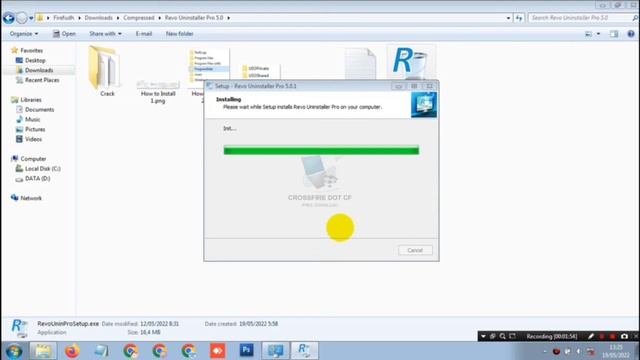Click the Search Revo Uninstaller Pro 5.0 field
640x360 pixels.
580,18
